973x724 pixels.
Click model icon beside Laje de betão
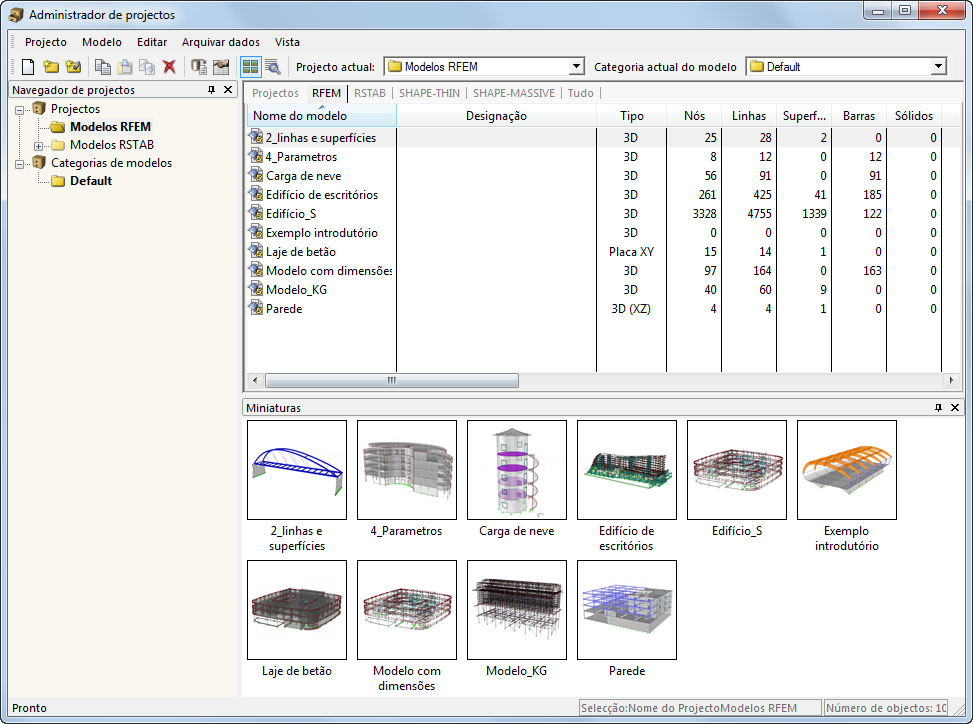point(256,251)
